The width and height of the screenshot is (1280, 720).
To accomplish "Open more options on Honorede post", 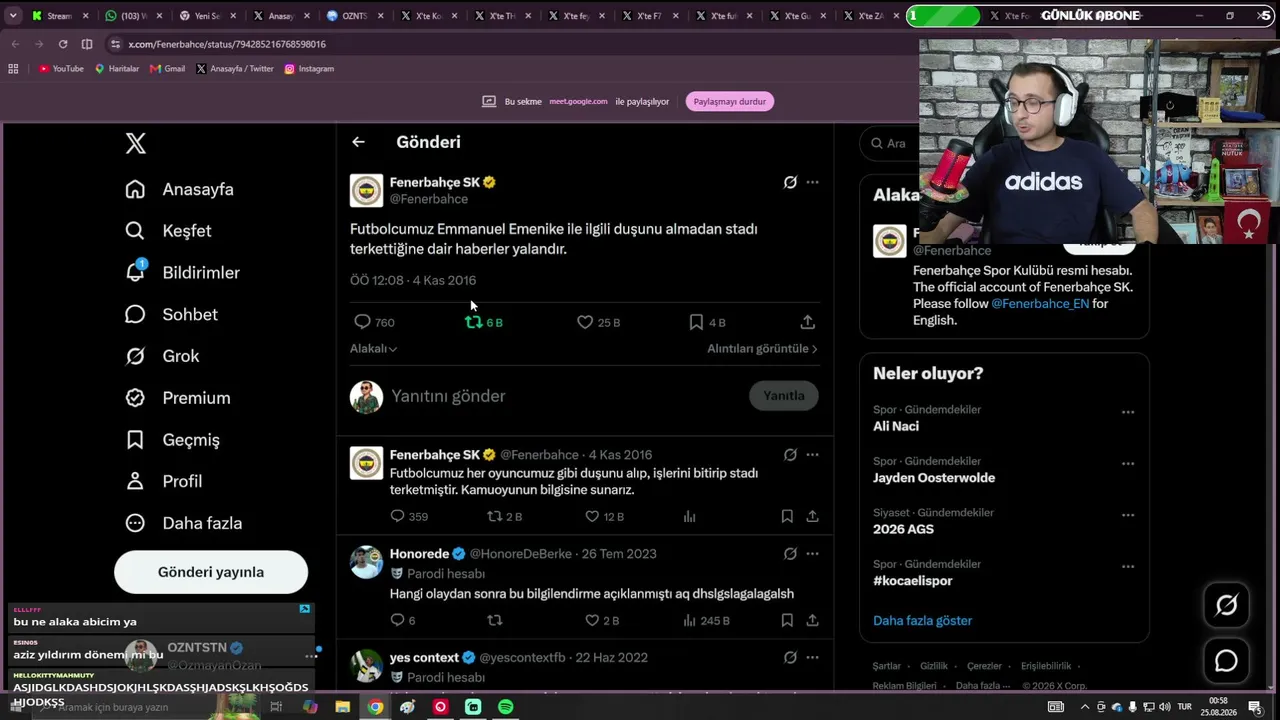I will coord(812,554).
